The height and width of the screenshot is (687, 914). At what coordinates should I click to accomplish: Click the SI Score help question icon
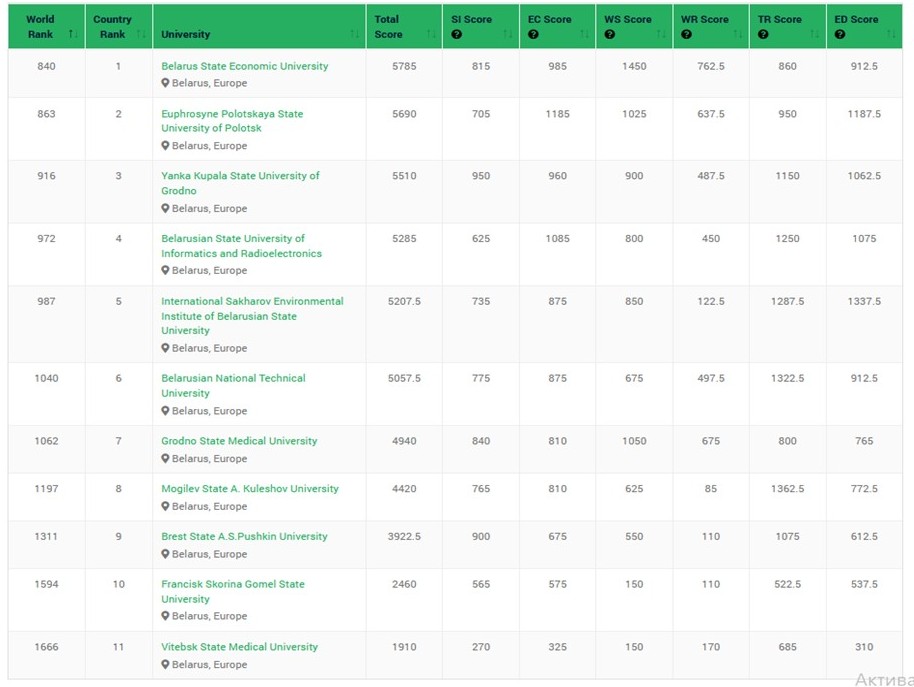(x=456, y=35)
